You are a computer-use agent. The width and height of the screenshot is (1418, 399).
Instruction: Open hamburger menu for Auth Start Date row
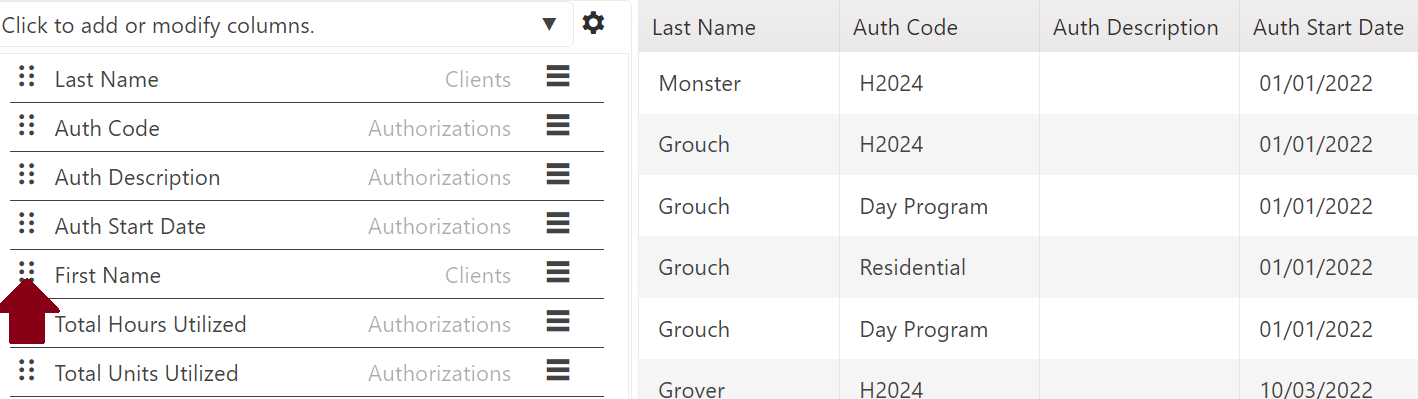(558, 223)
